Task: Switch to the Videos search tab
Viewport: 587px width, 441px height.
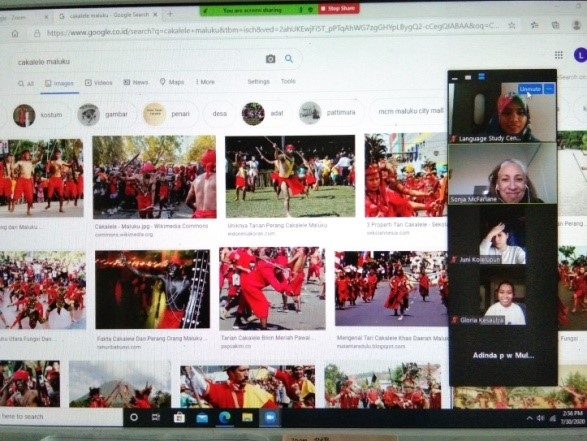Action: point(98,82)
